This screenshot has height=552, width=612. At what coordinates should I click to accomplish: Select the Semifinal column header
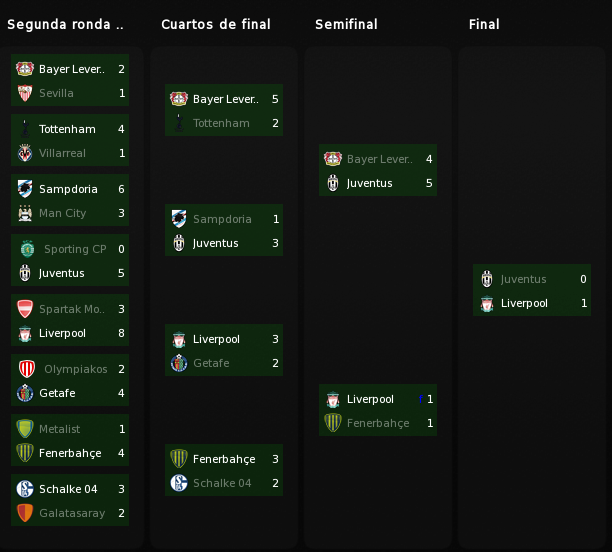(346, 24)
